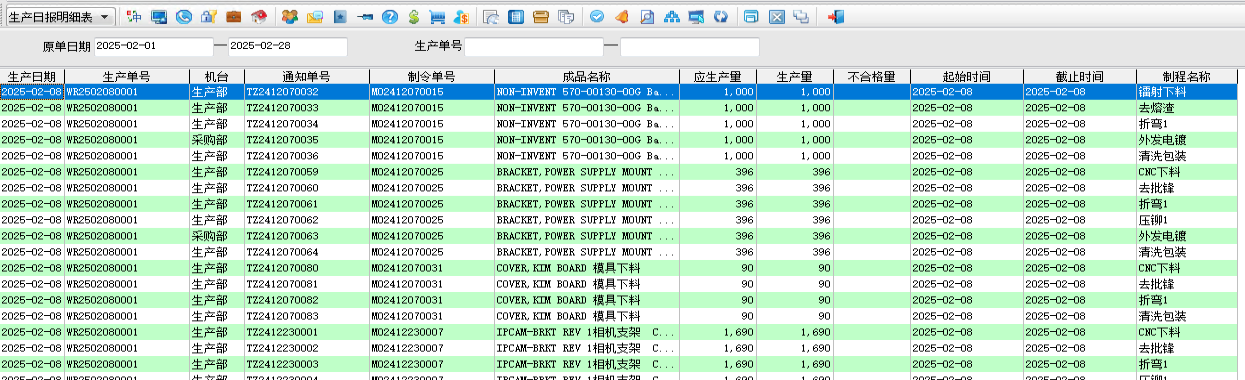Sort by the 成品名称 column header
This screenshot has width=1245, height=380.
[586, 76]
